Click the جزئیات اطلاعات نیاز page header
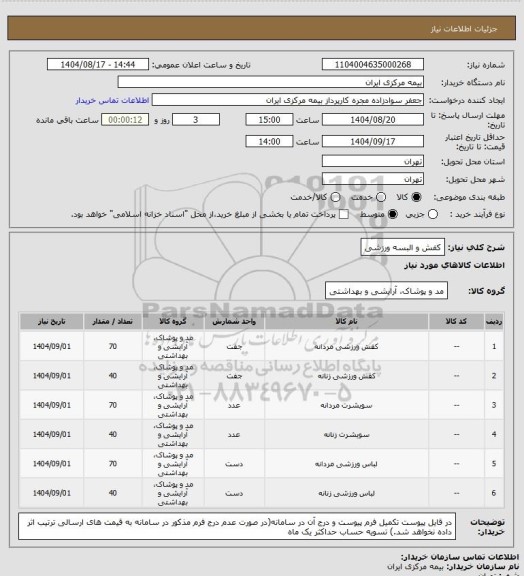The width and height of the screenshot is (524, 576). coord(464,29)
